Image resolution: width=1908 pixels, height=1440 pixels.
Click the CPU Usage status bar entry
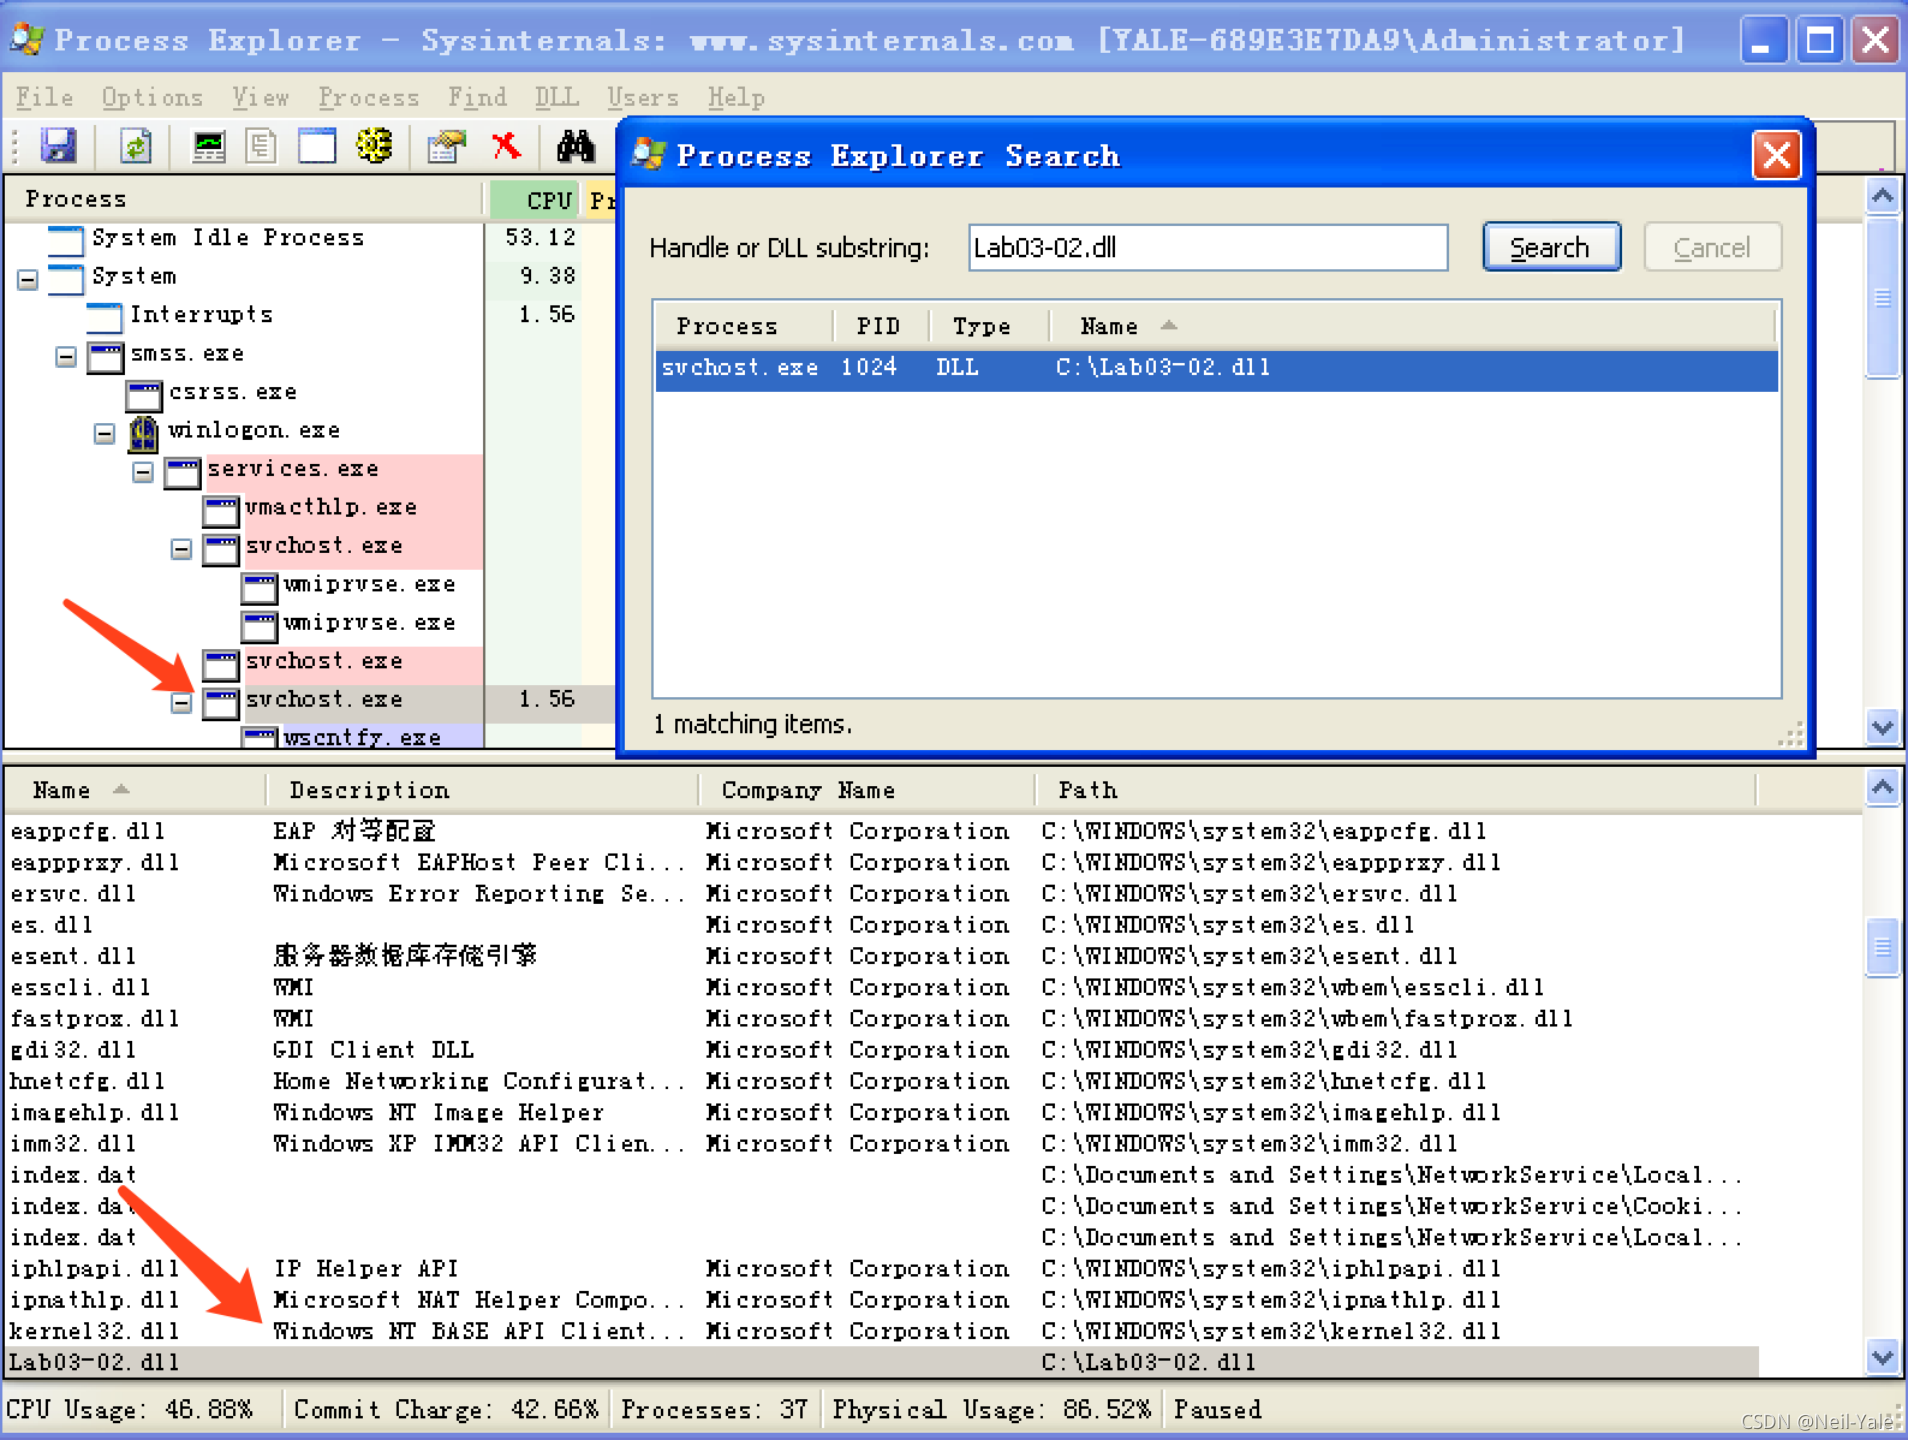tap(130, 1409)
